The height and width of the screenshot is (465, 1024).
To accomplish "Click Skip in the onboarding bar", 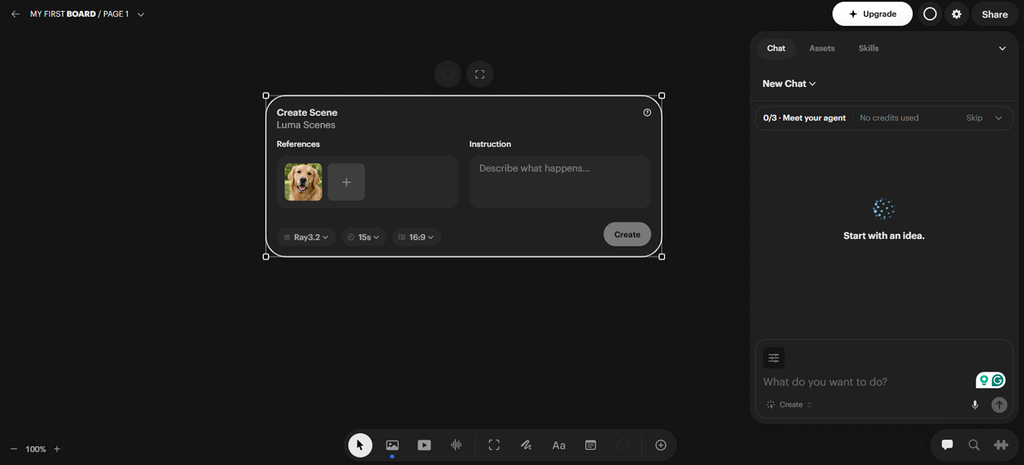I will pyautogui.click(x=974, y=118).
